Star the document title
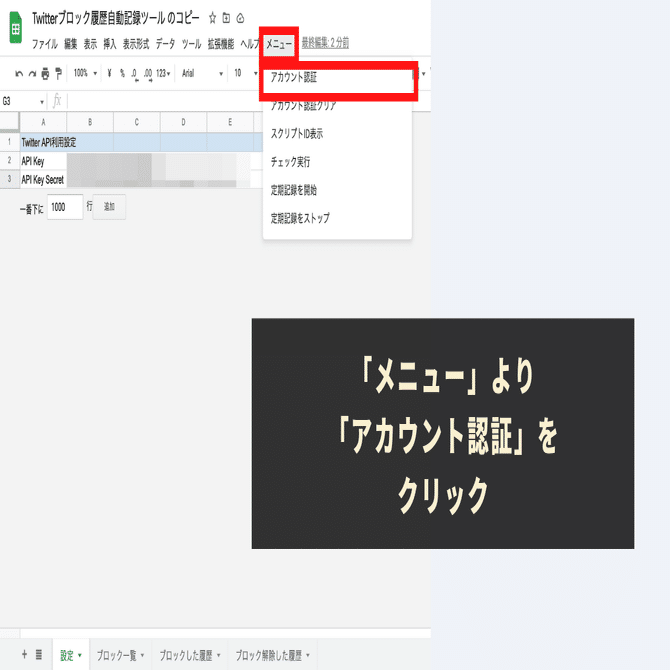The image size is (670, 670). (212, 18)
